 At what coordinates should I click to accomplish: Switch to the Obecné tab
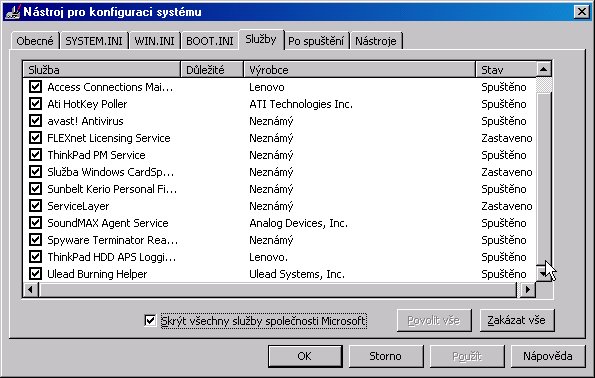tap(35, 41)
